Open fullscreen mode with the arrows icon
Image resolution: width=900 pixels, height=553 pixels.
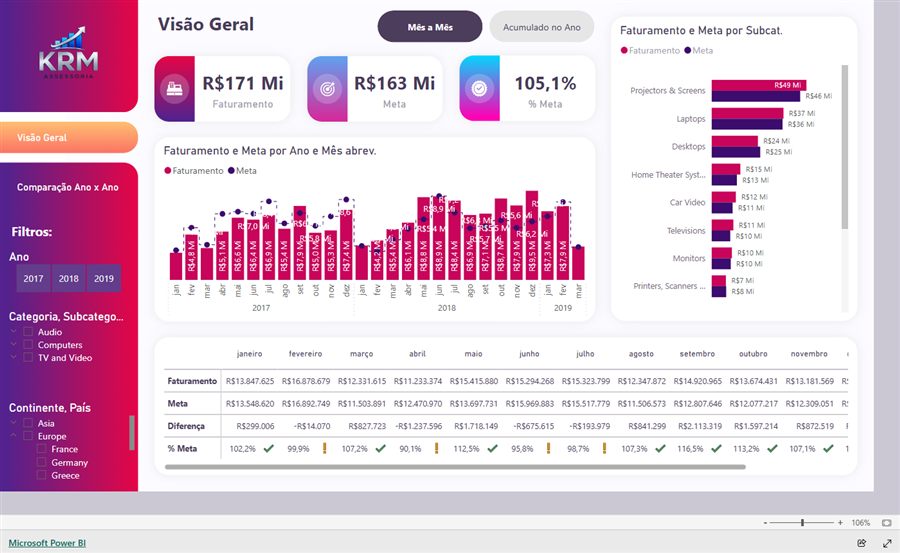coord(887,543)
